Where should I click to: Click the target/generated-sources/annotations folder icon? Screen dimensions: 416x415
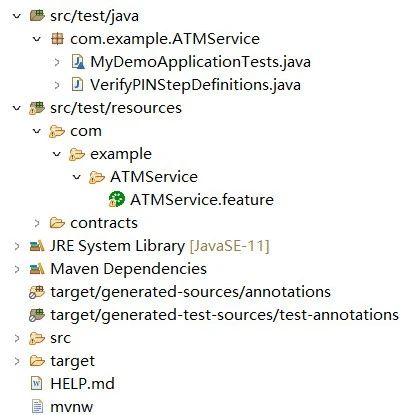click(37, 292)
